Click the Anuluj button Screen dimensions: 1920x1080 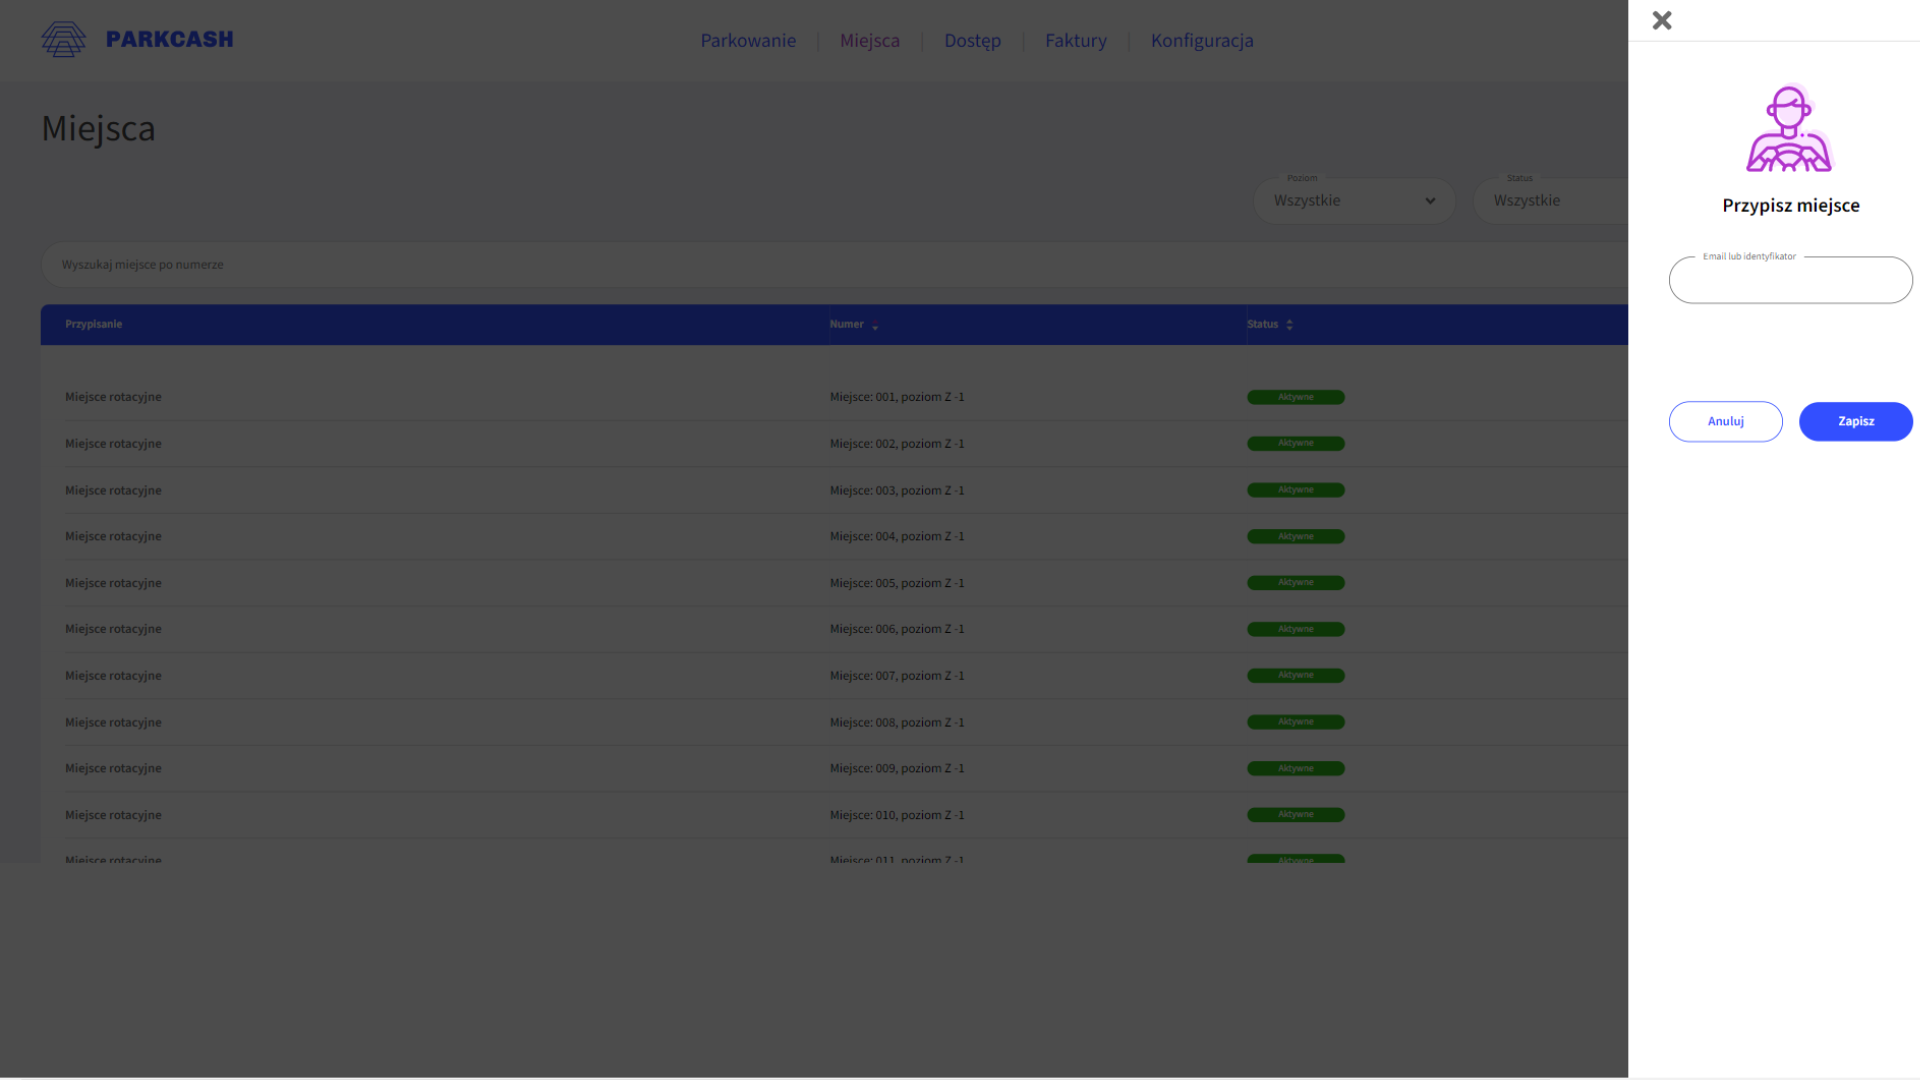coord(1725,421)
